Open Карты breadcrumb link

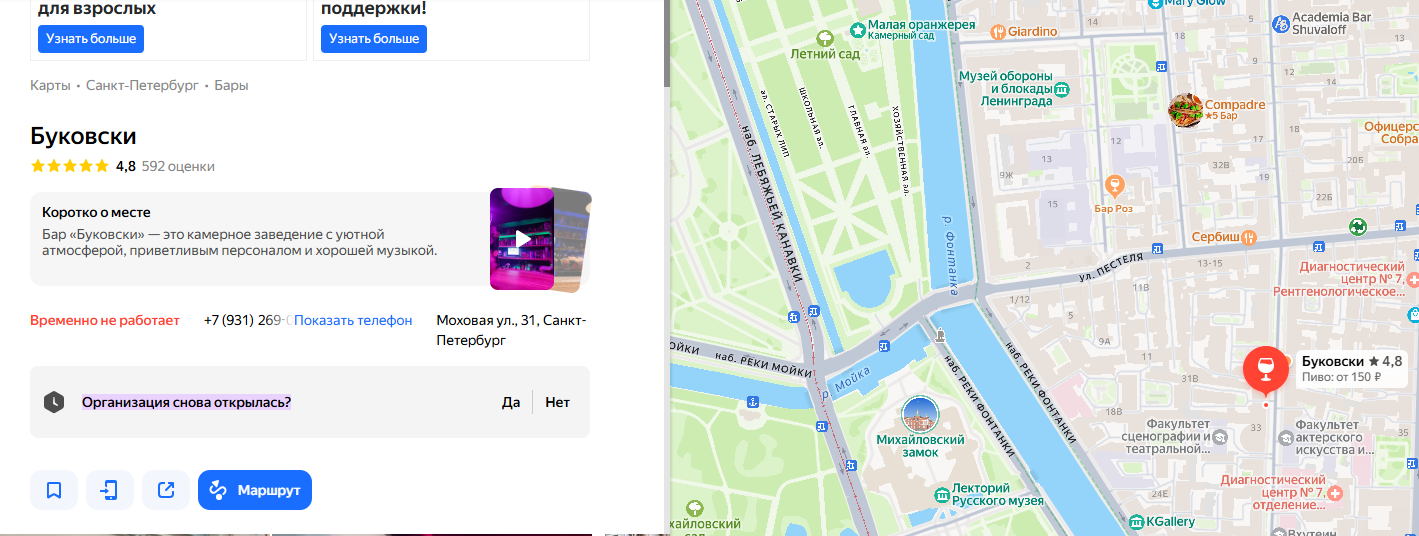pyautogui.click(x=50, y=85)
